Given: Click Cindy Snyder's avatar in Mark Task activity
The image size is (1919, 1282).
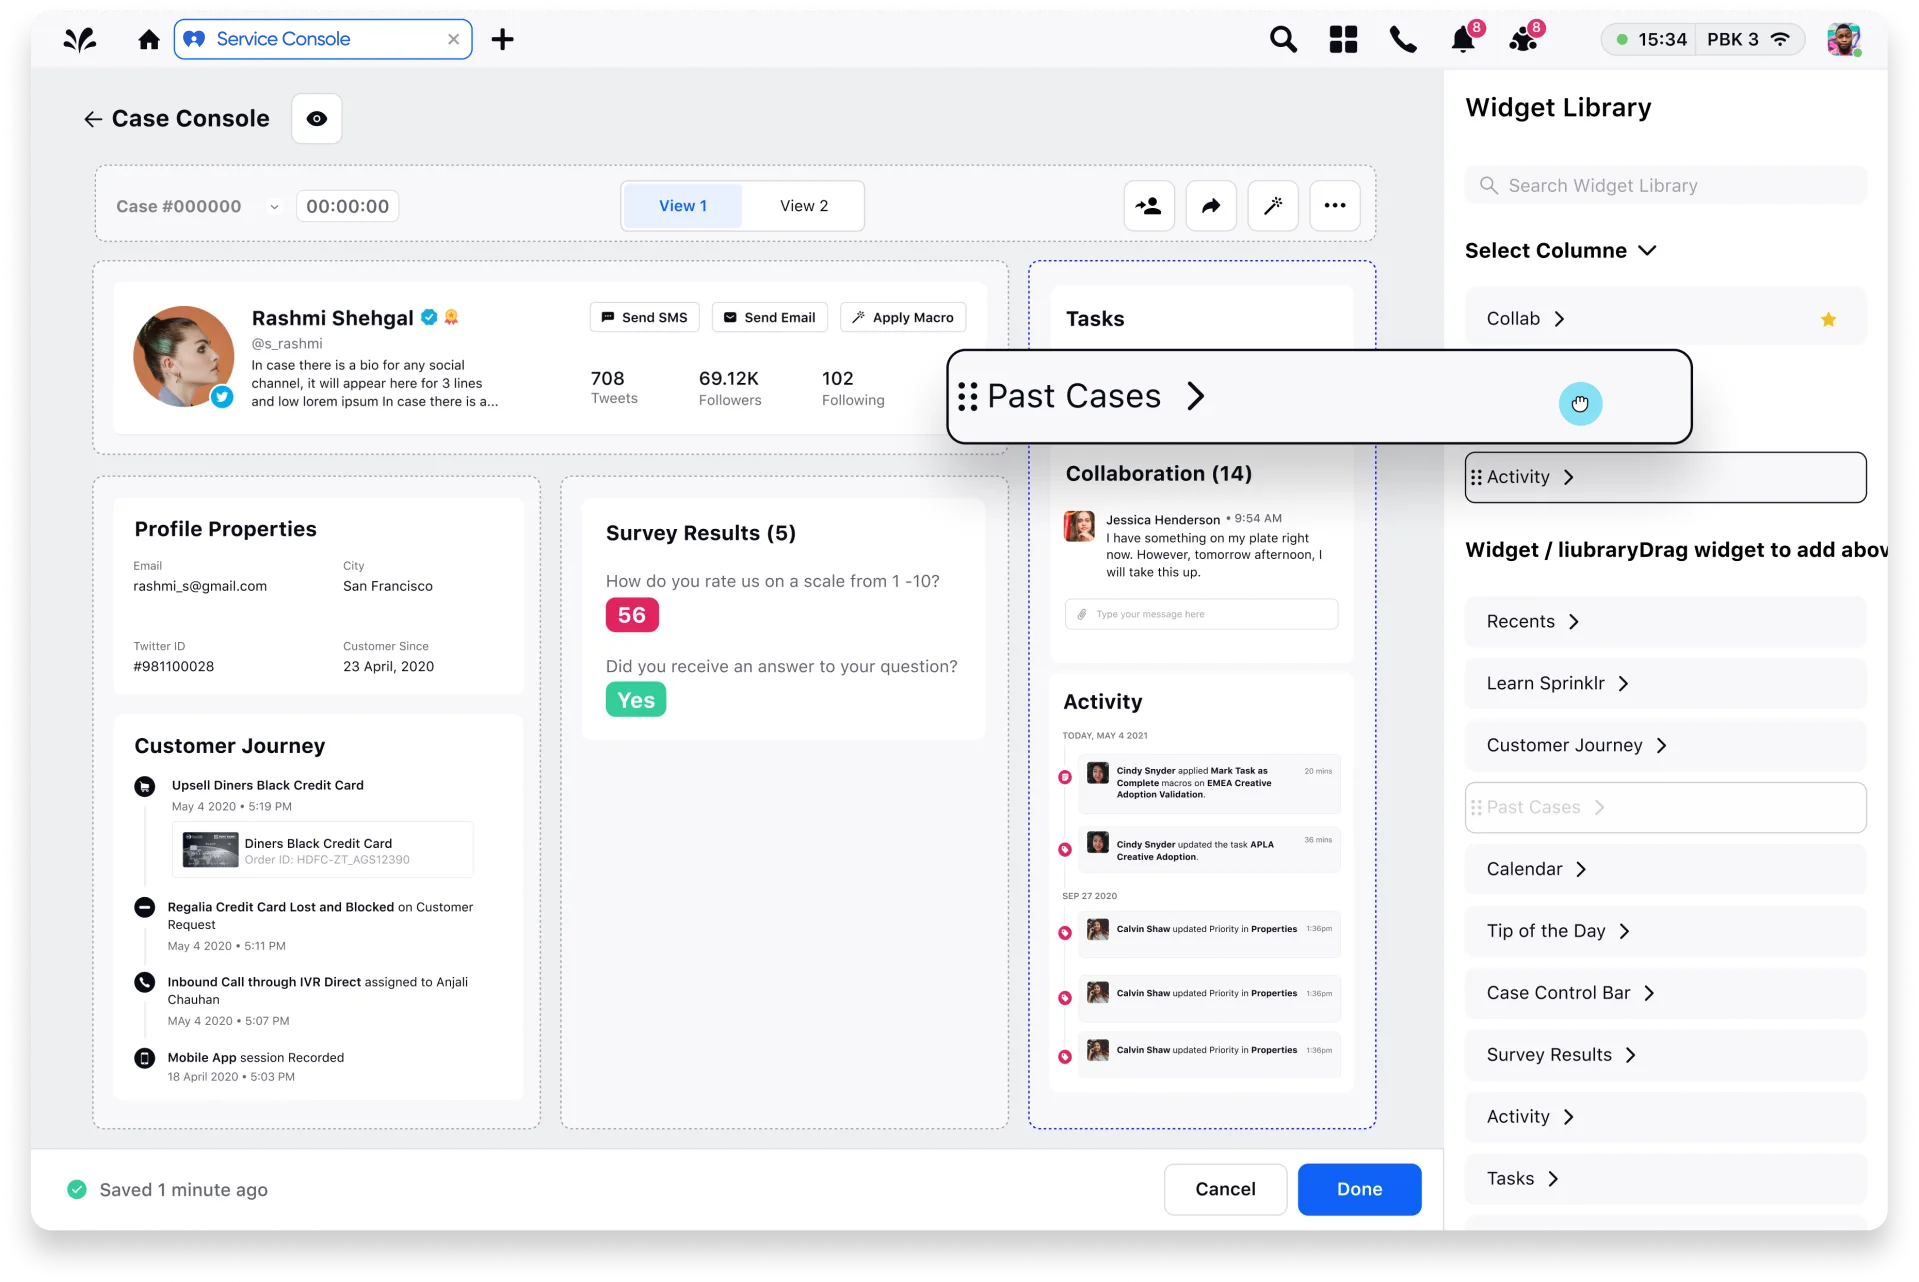Looking at the screenshot, I should coord(1098,773).
